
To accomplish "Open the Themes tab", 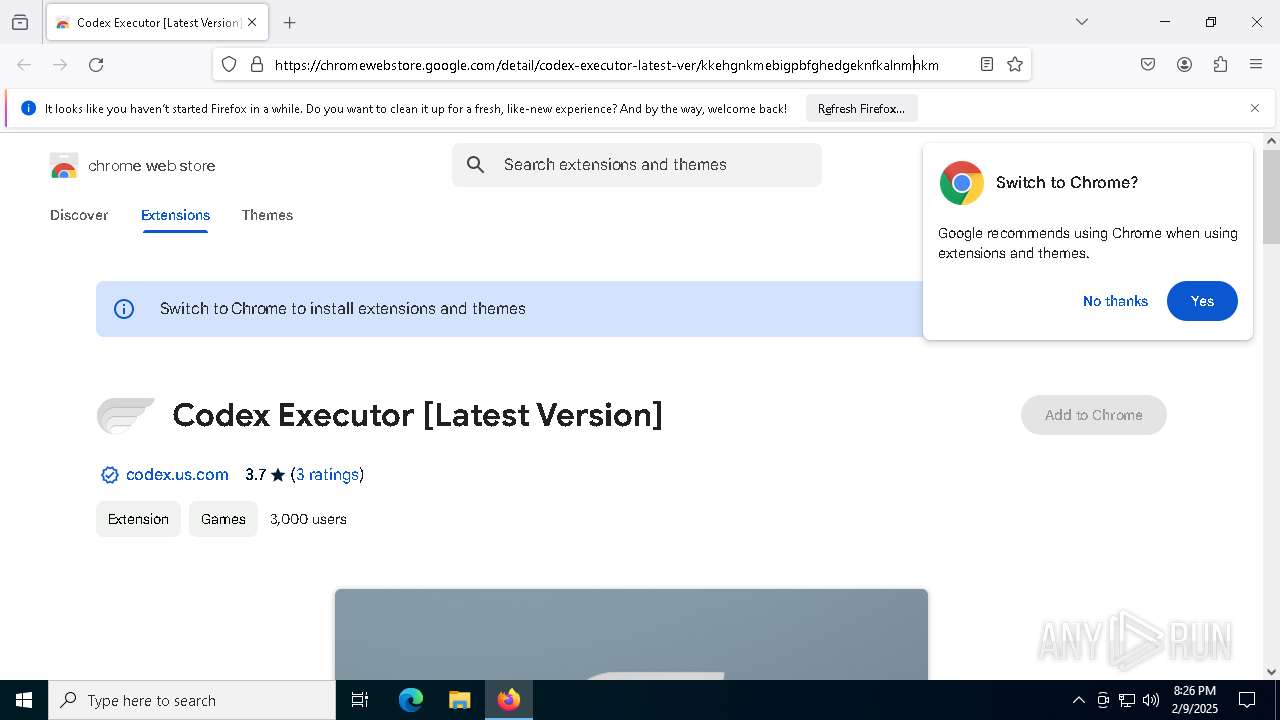I will point(267,215).
